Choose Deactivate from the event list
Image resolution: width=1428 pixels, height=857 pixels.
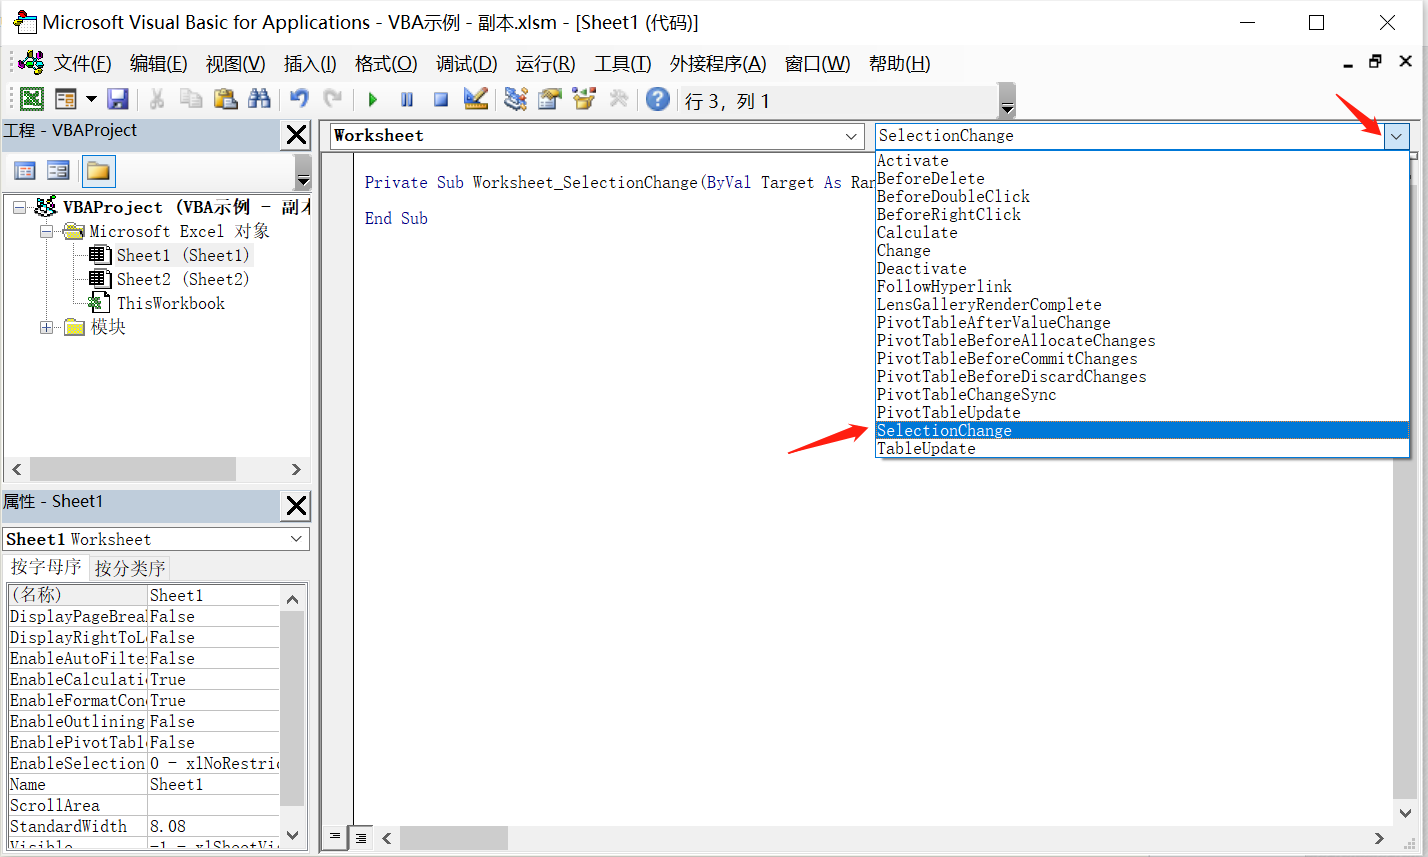(x=1142, y=268)
